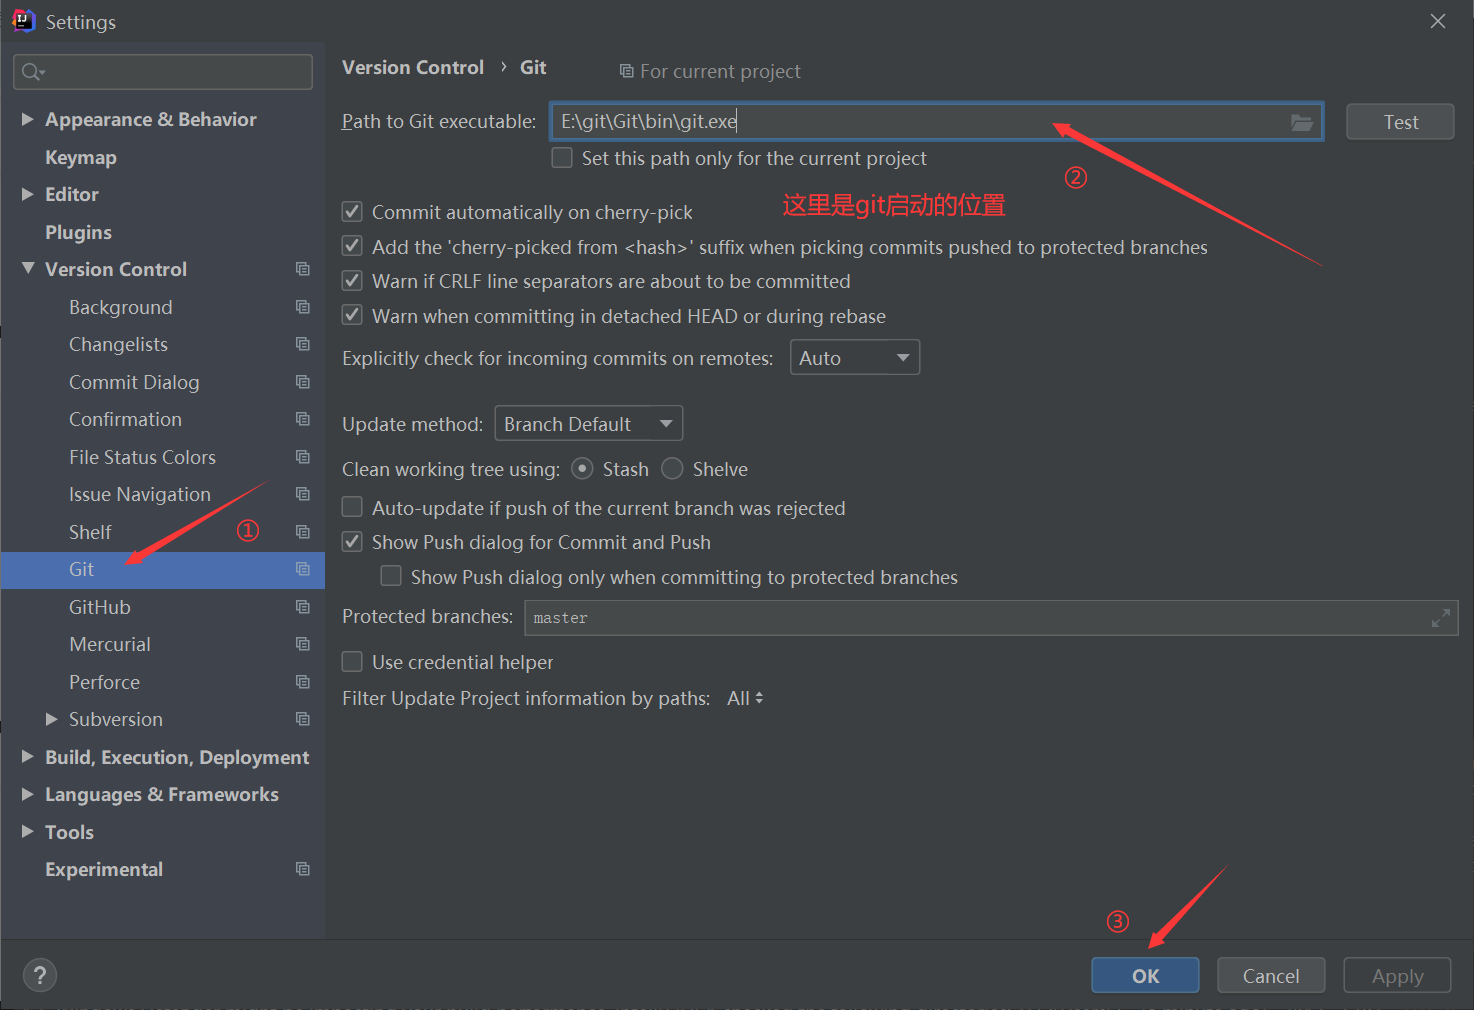
Task: Click the For current project icon
Action: (626, 71)
